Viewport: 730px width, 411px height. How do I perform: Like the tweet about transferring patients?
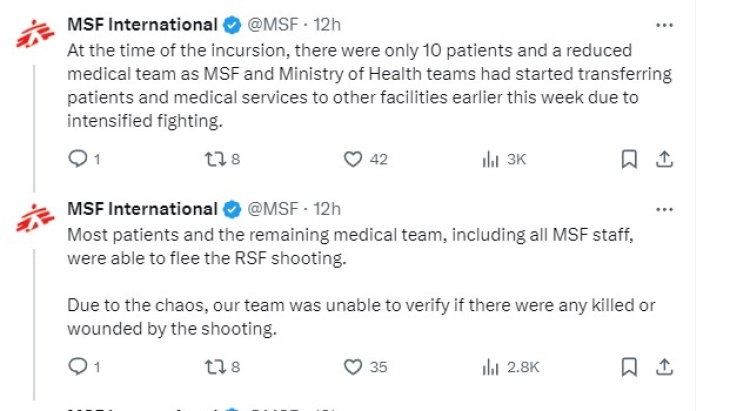(352, 159)
